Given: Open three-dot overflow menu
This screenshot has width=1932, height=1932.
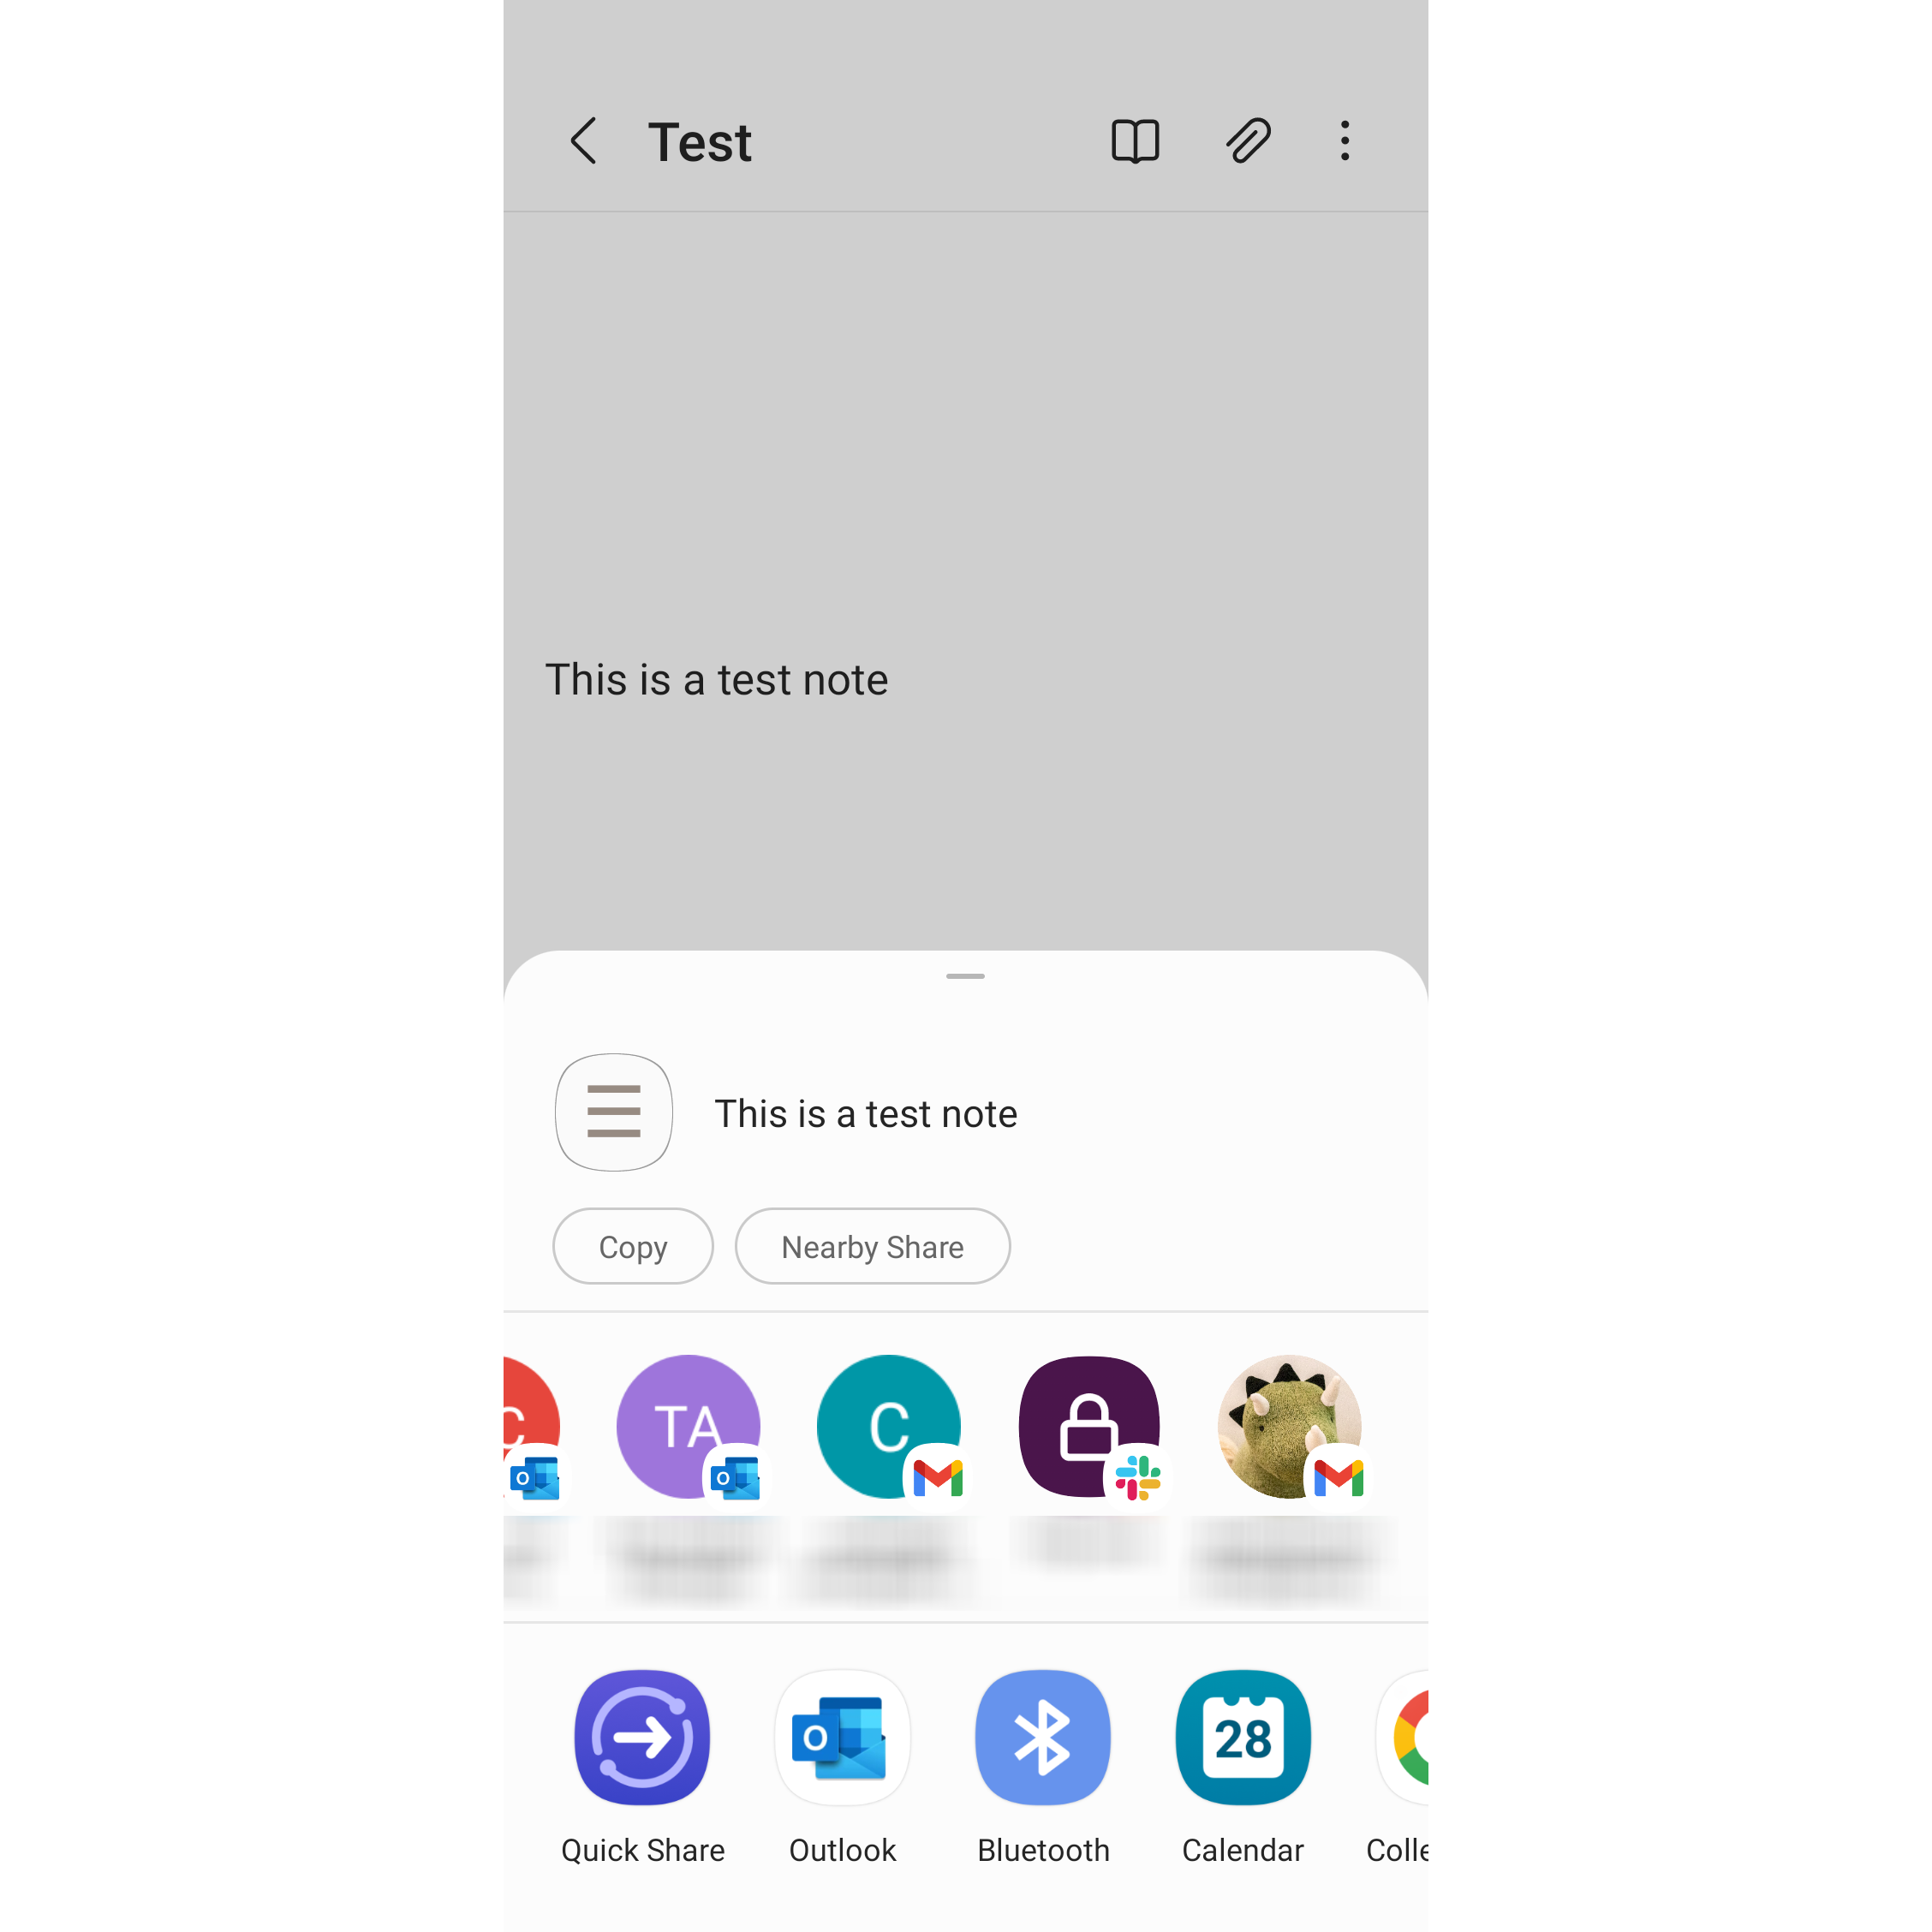Looking at the screenshot, I should click(x=1346, y=140).
